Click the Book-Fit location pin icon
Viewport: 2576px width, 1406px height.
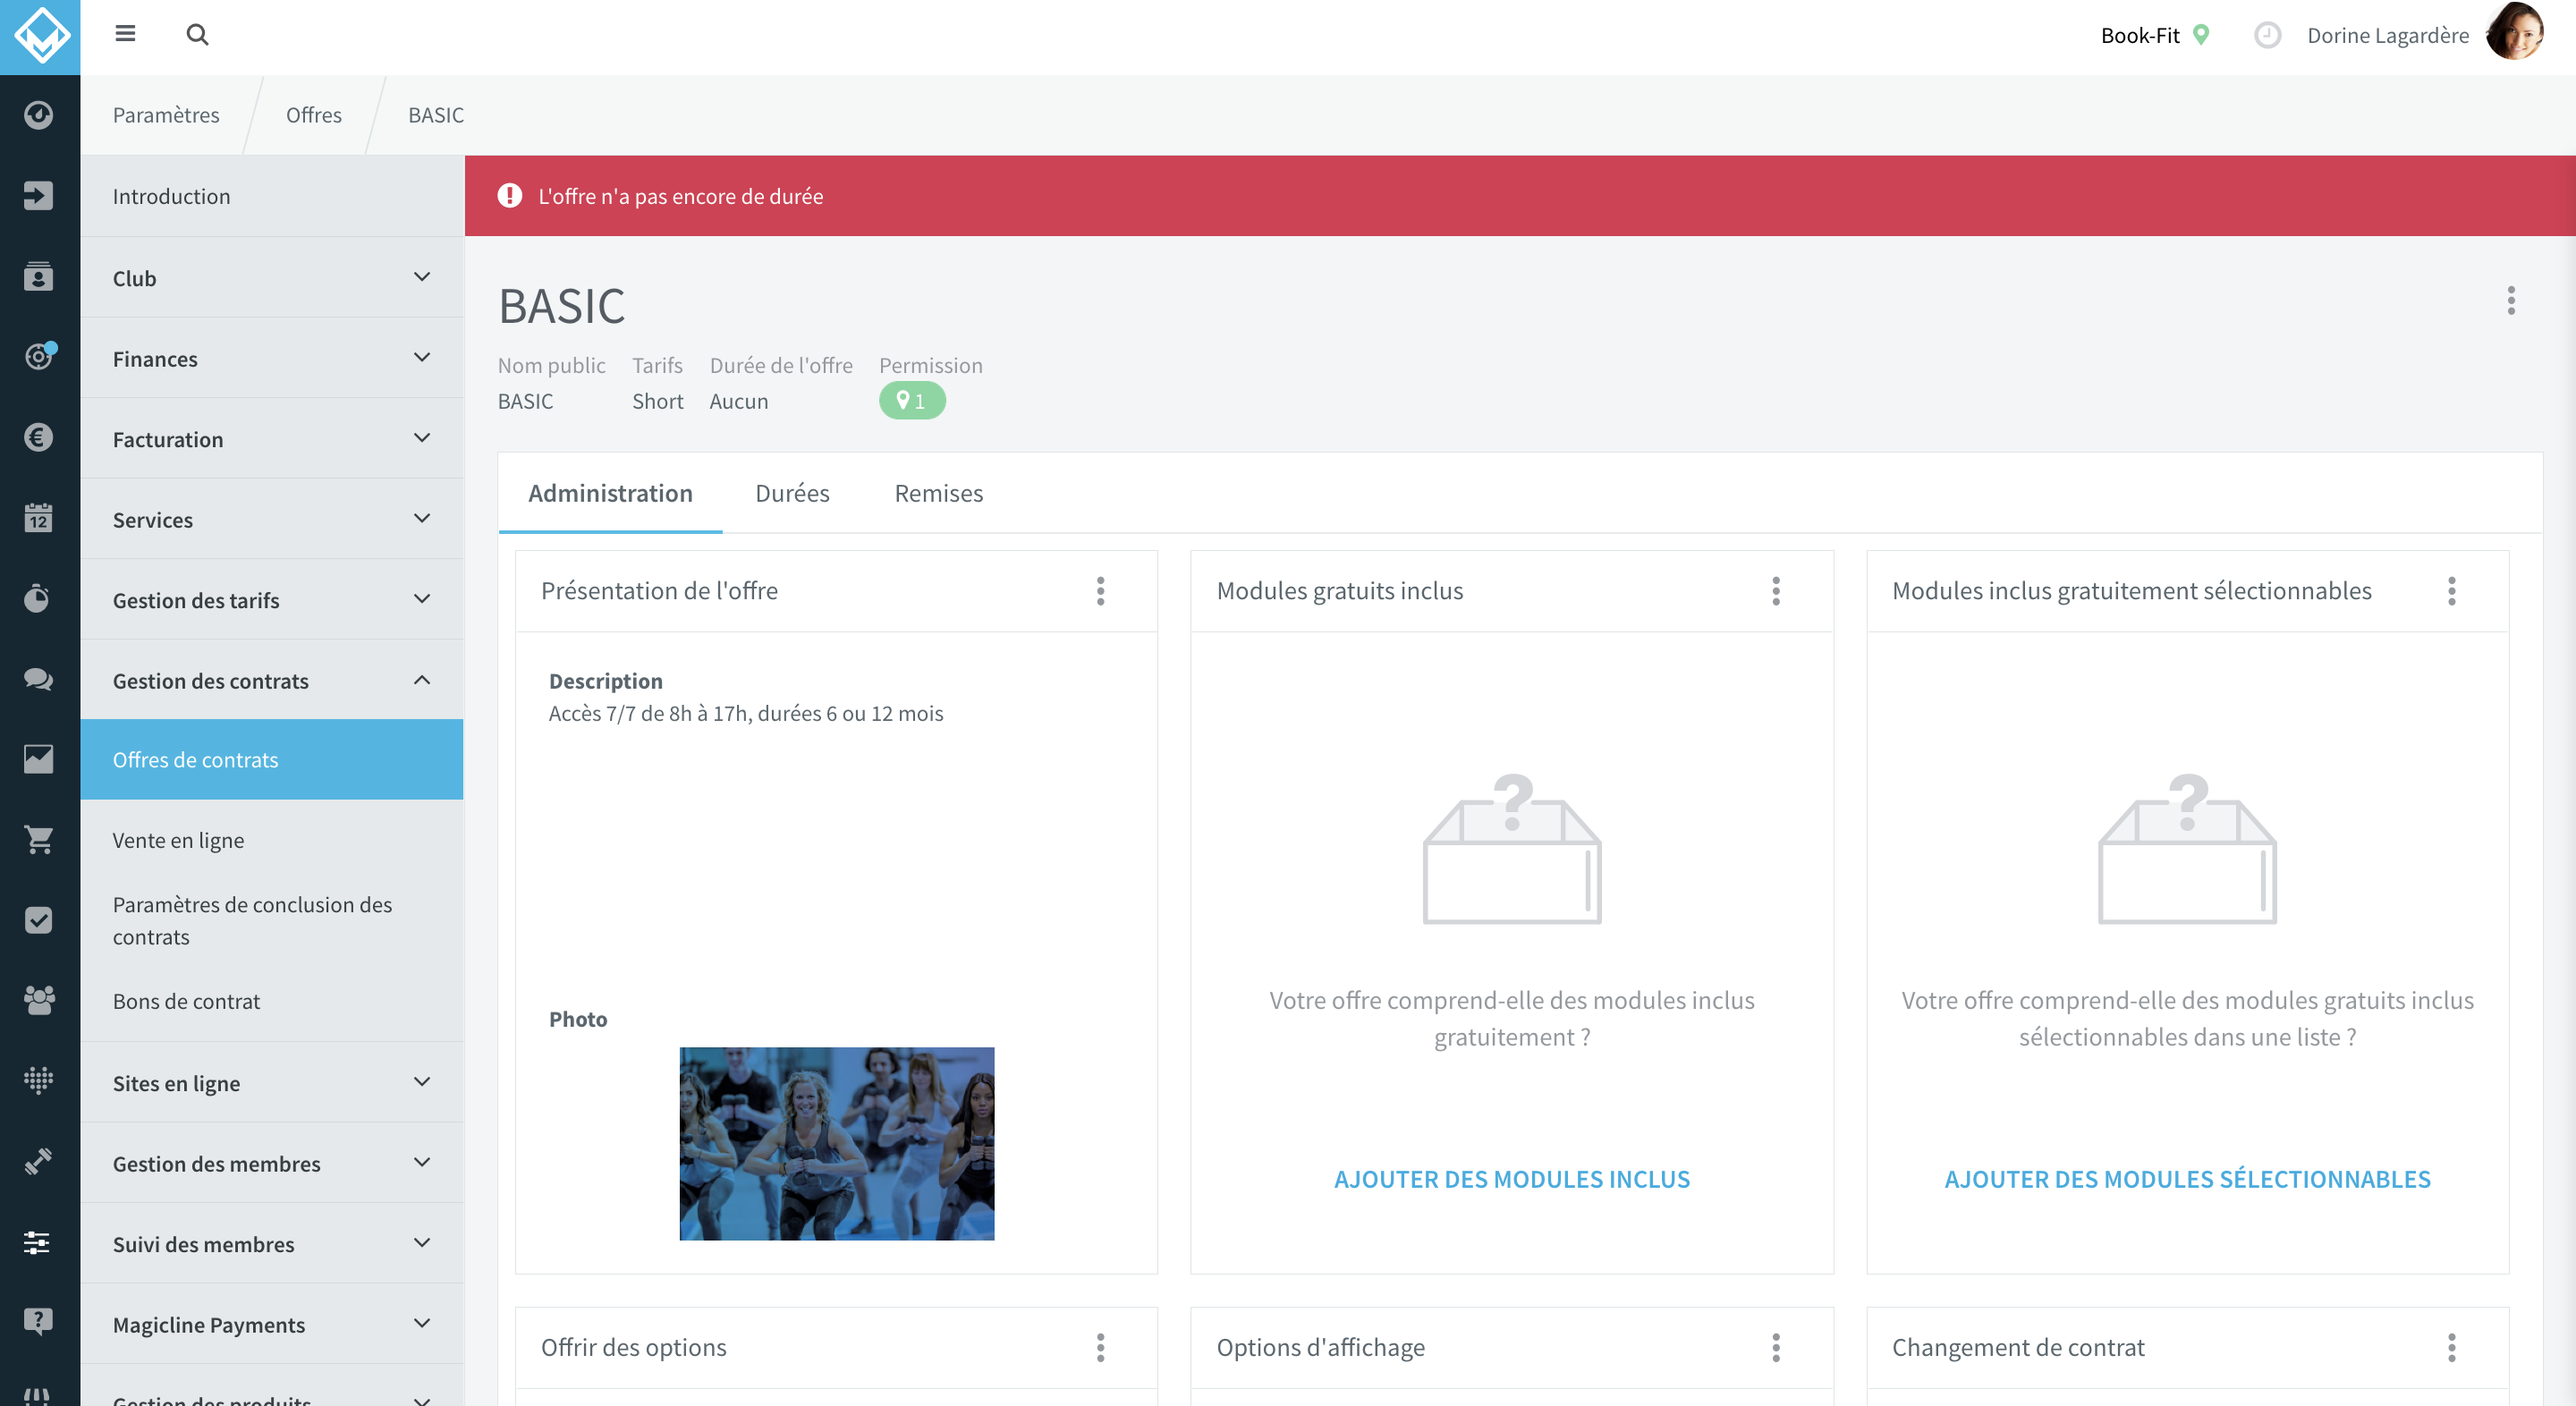click(2201, 35)
